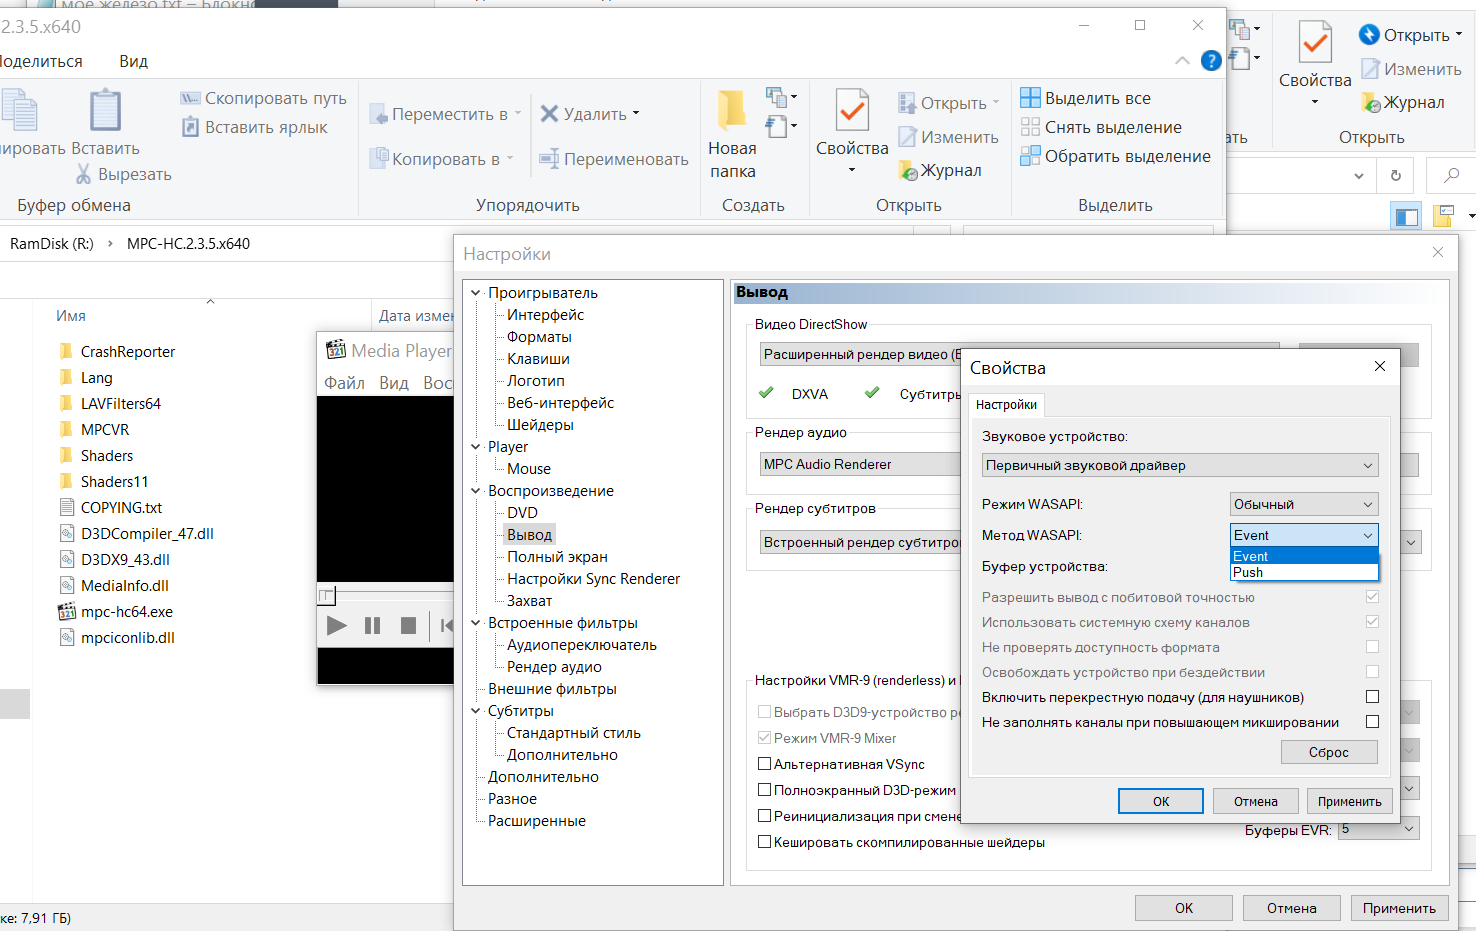Collapse the Проигрыватель tree node
Screen dimensions: 1476x931
click(476, 293)
